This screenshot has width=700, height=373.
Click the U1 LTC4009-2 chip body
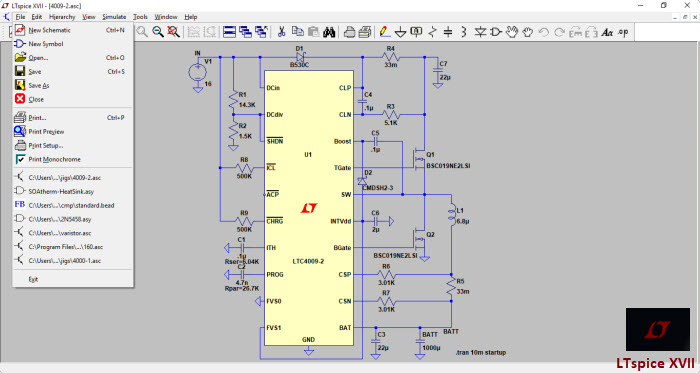[x=308, y=208]
